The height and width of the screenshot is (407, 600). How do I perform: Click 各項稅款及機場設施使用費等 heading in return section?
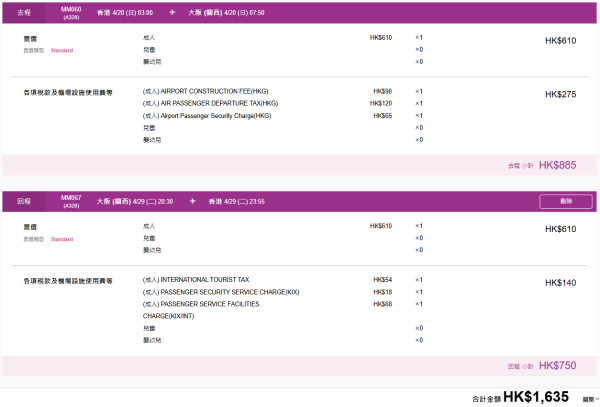[x=68, y=281]
